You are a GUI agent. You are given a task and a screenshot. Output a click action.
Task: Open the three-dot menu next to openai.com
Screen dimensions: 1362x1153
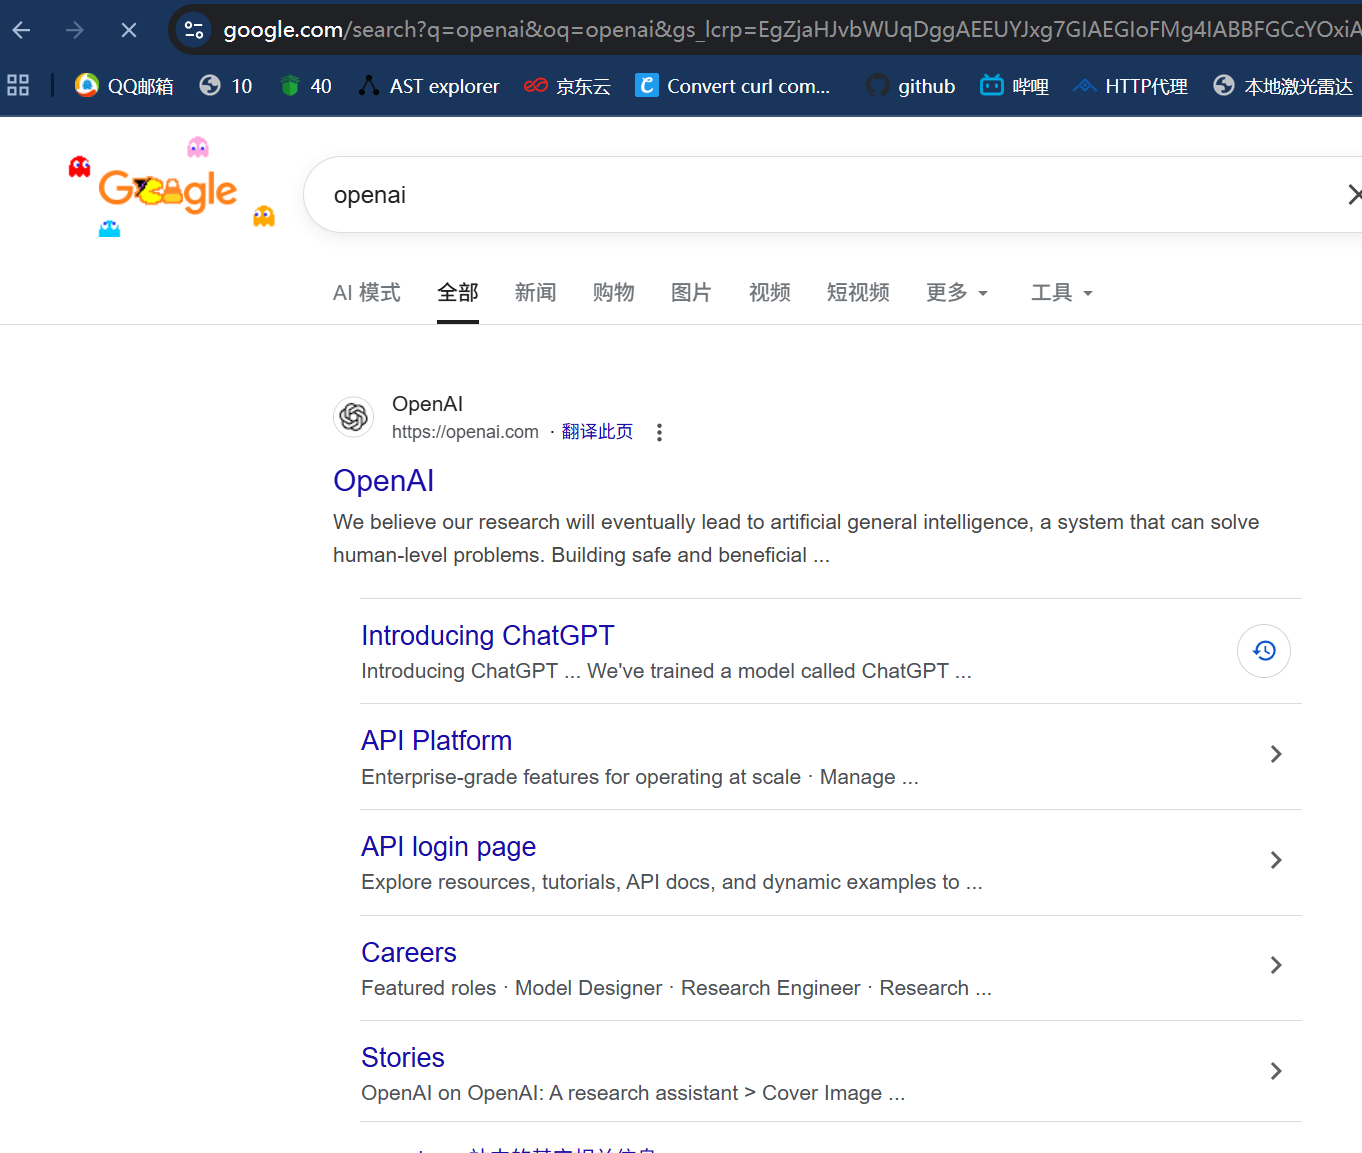[x=659, y=432]
